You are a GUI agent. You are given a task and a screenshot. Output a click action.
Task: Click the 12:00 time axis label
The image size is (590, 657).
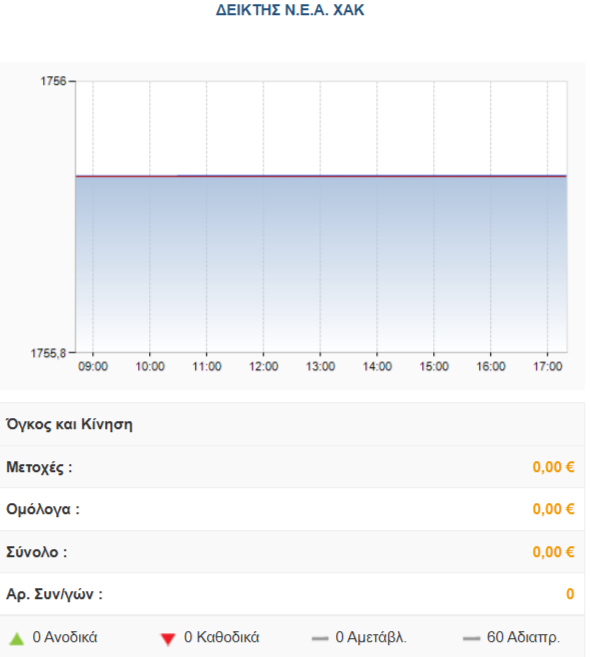(x=264, y=367)
